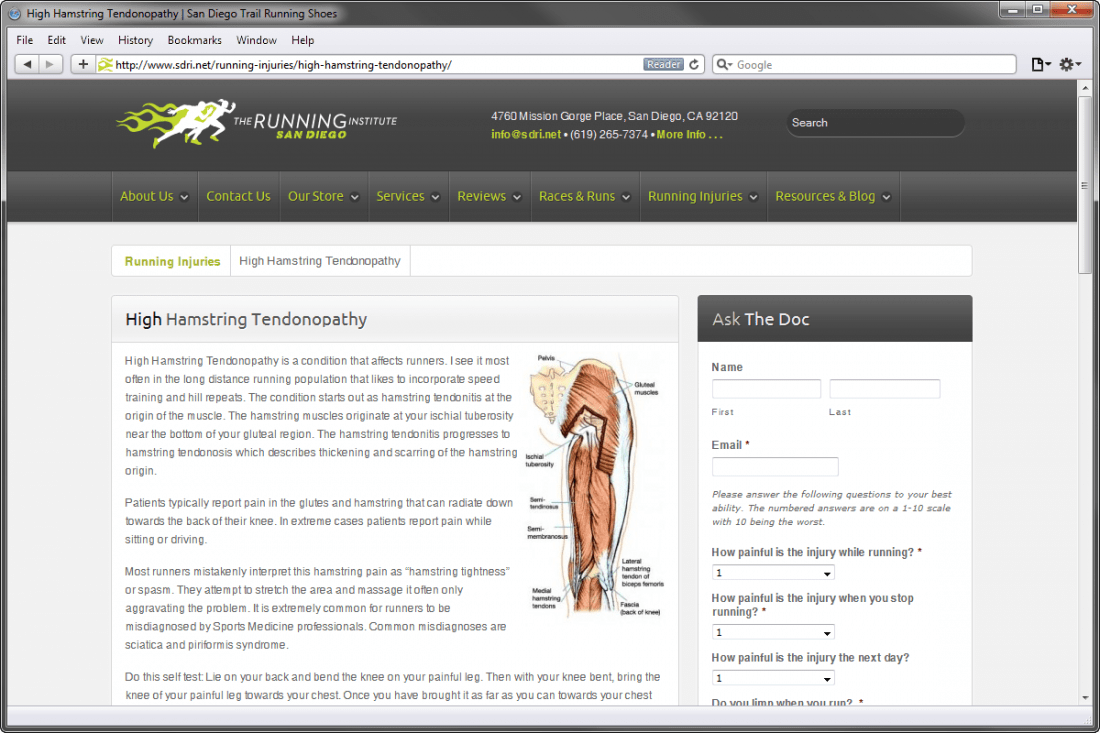Open the page menu icon

click(x=1041, y=65)
